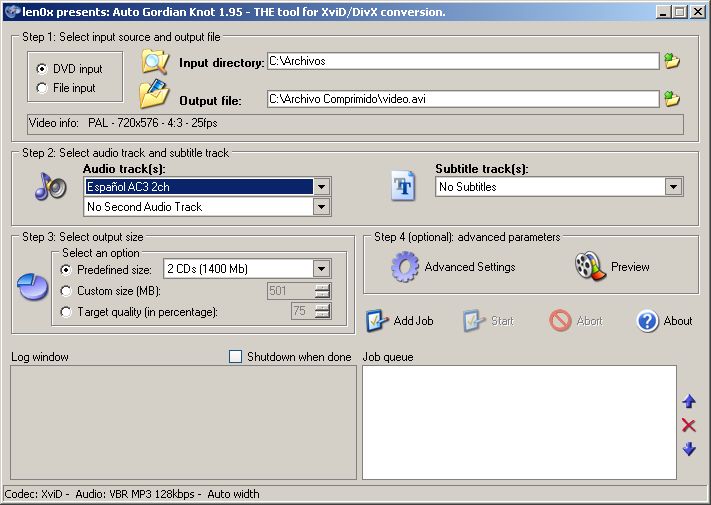This screenshot has width=711, height=505.
Task: Click the blue question mark About icon
Action: point(647,321)
